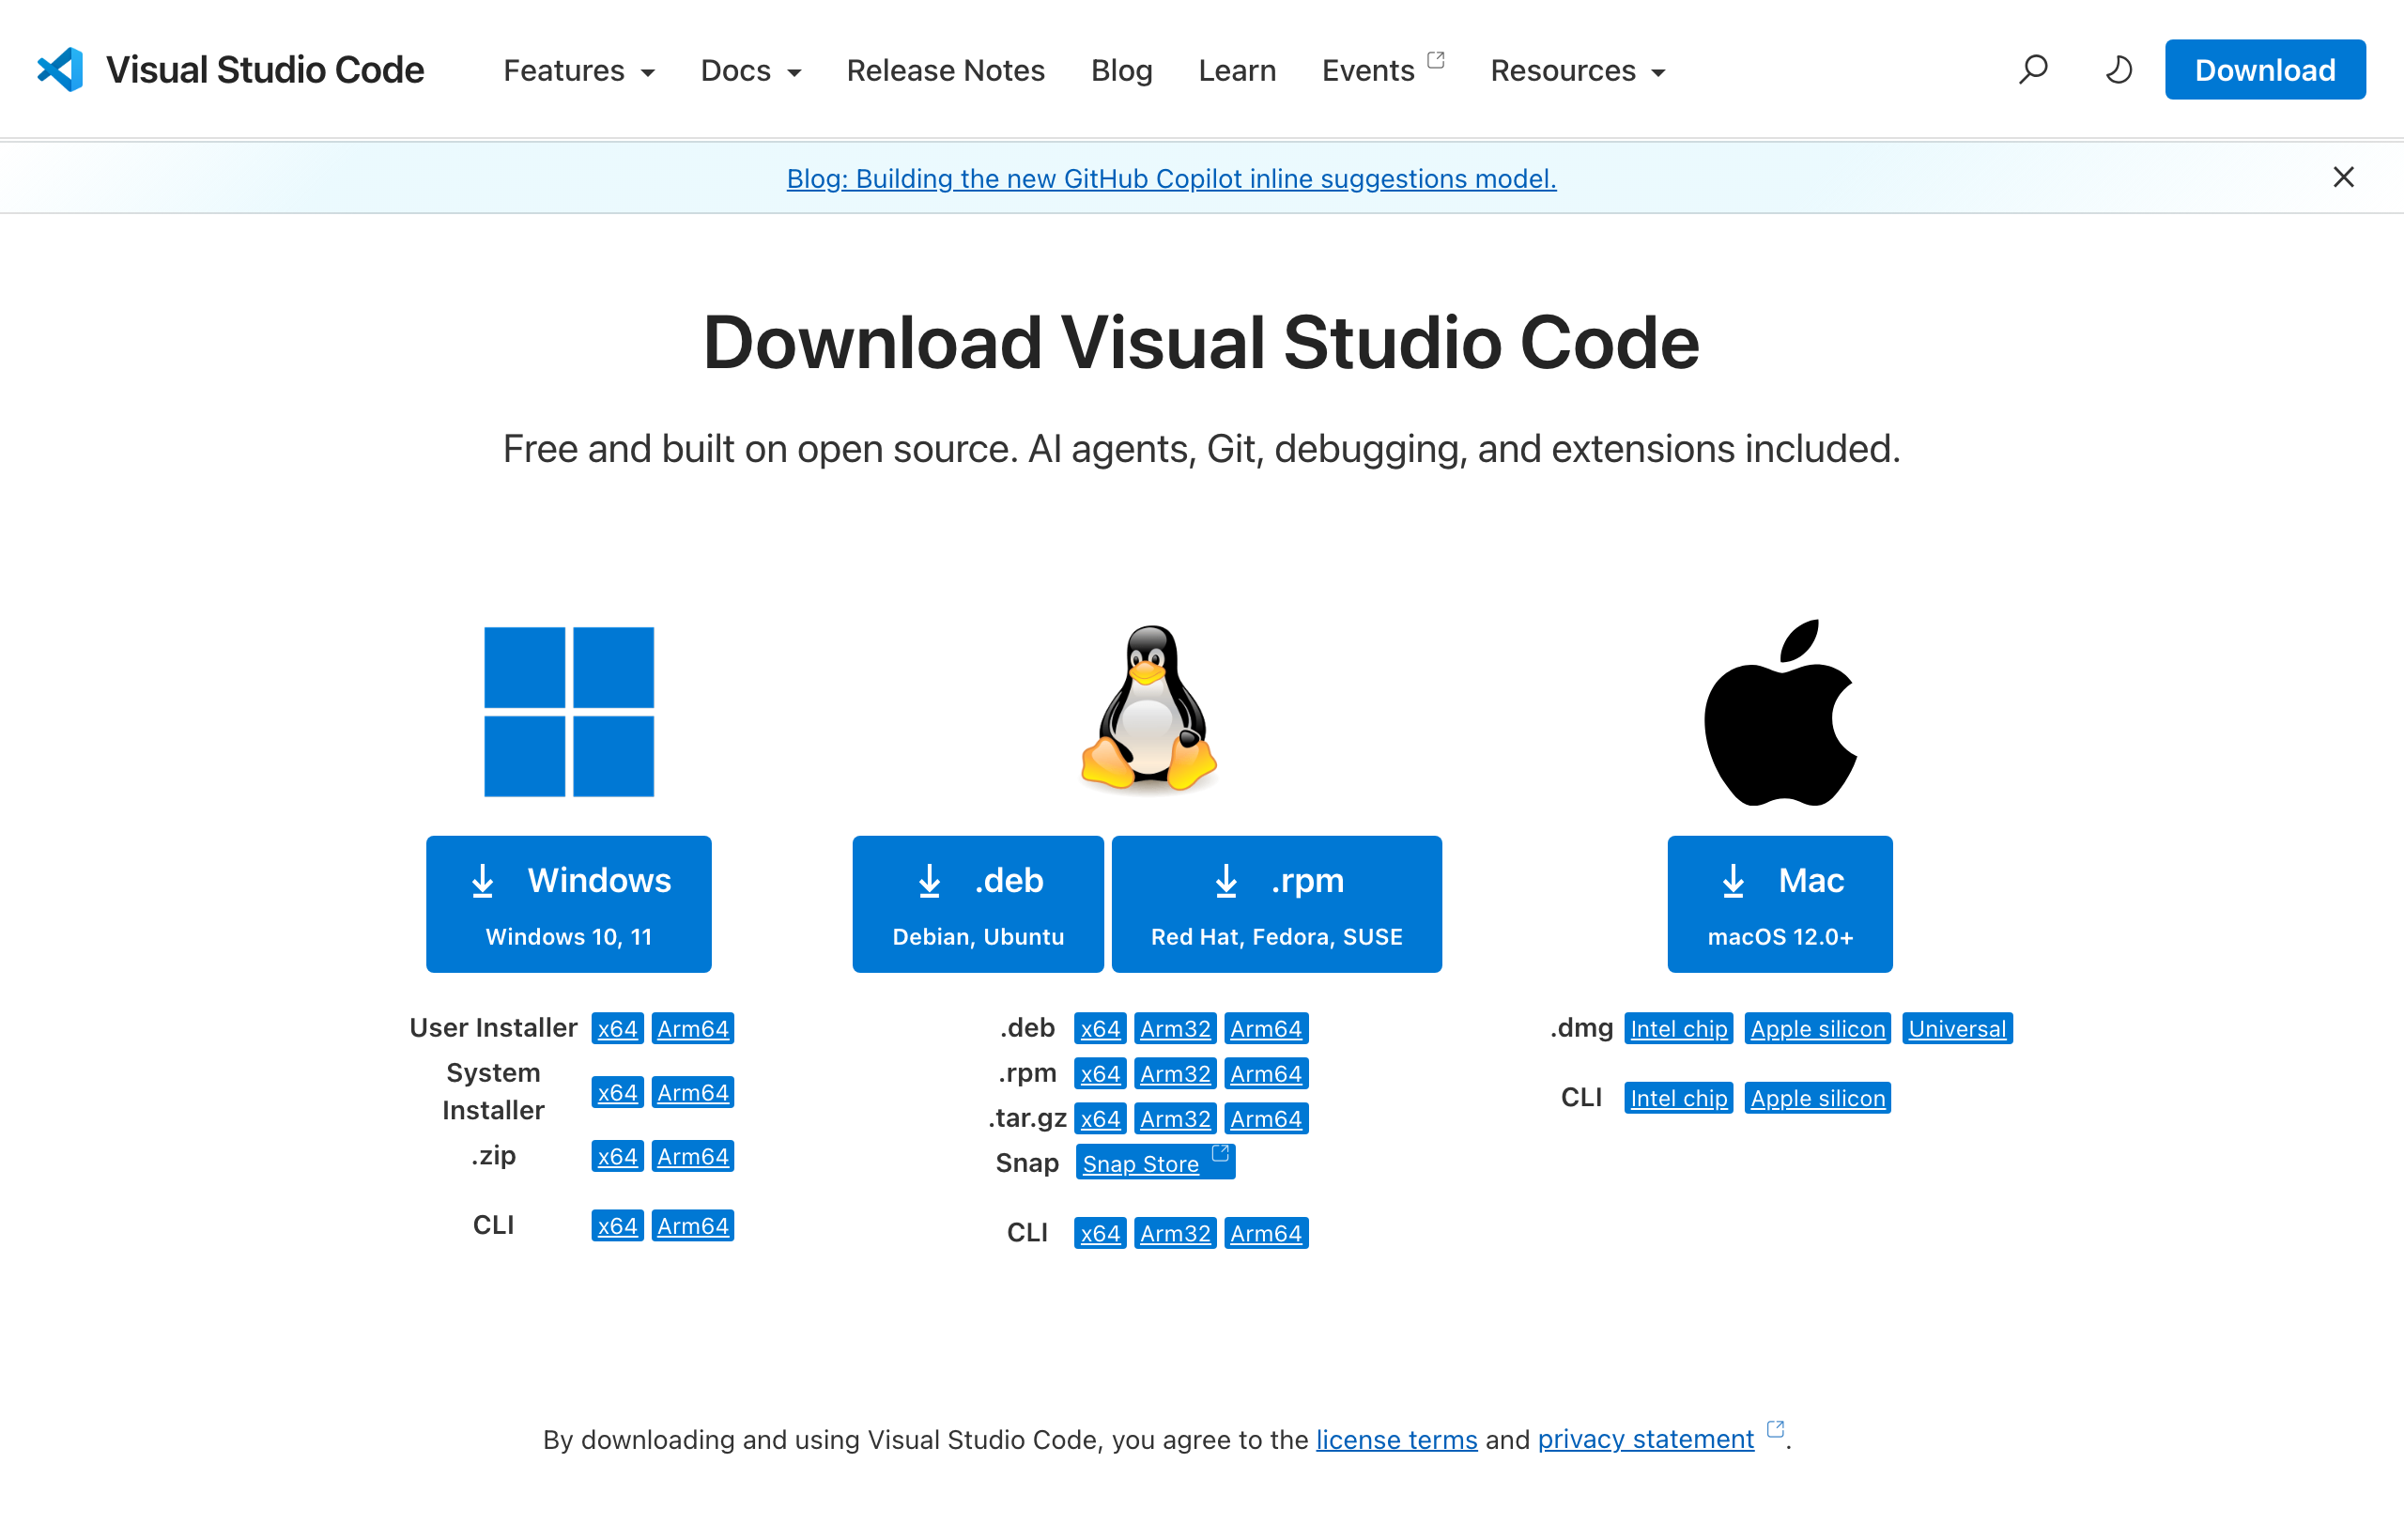2404x1540 pixels.
Task: Download the Windows 10, 11 installer
Action: click(569, 904)
